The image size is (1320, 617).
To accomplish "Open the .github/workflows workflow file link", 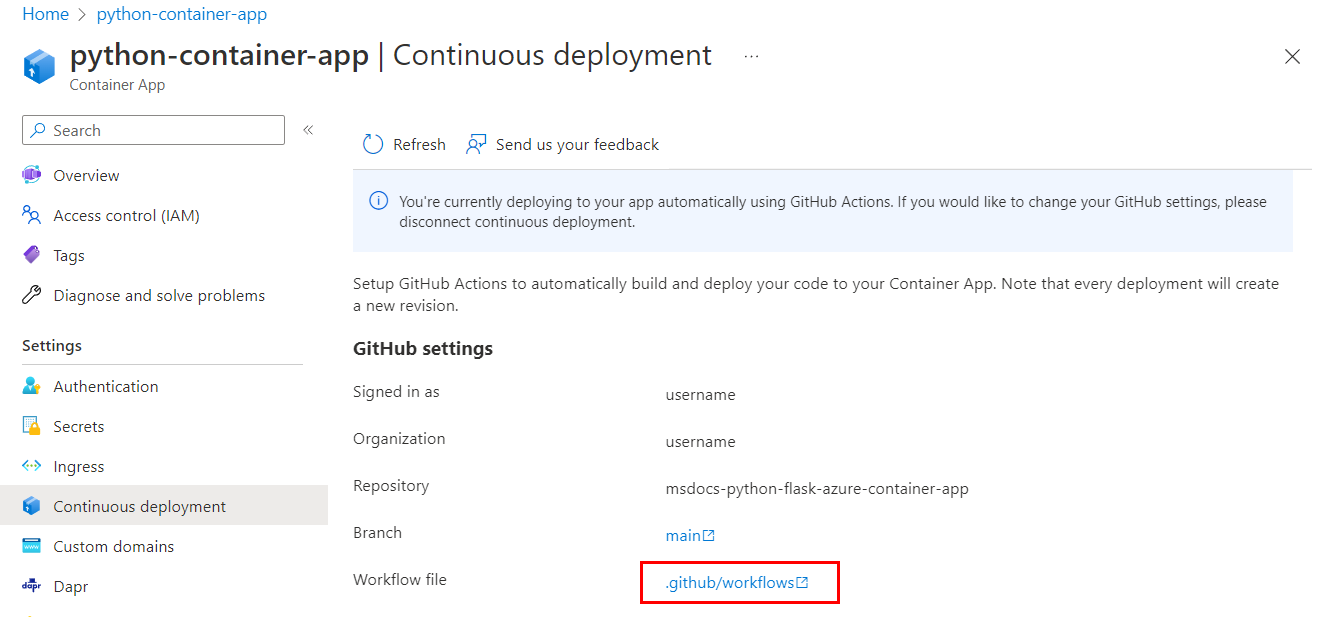I will click(x=739, y=581).
